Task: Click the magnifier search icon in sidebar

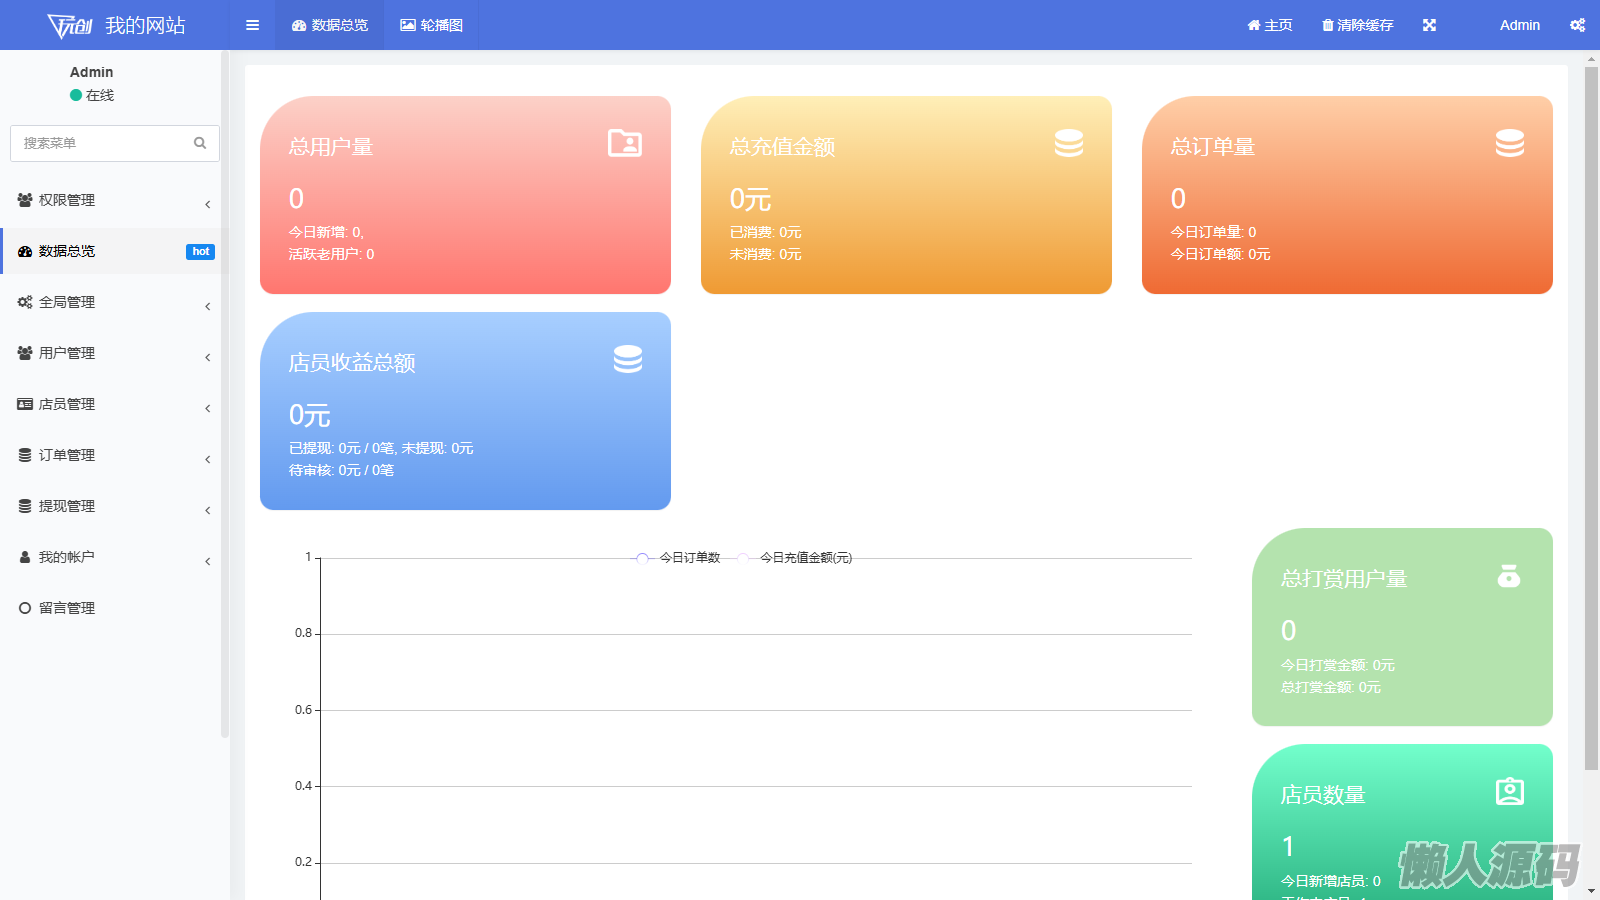Action: pyautogui.click(x=200, y=143)
